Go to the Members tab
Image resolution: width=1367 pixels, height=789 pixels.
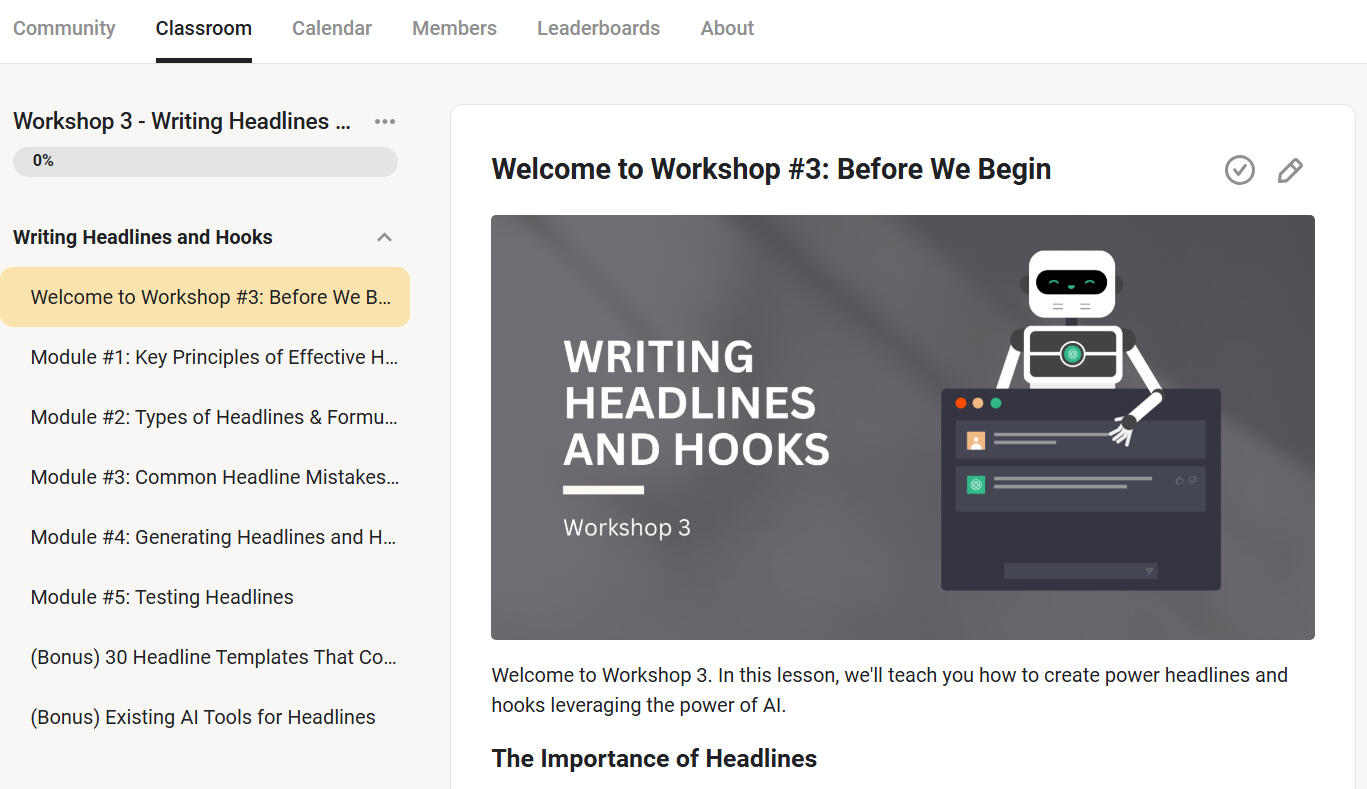(454, 28)
